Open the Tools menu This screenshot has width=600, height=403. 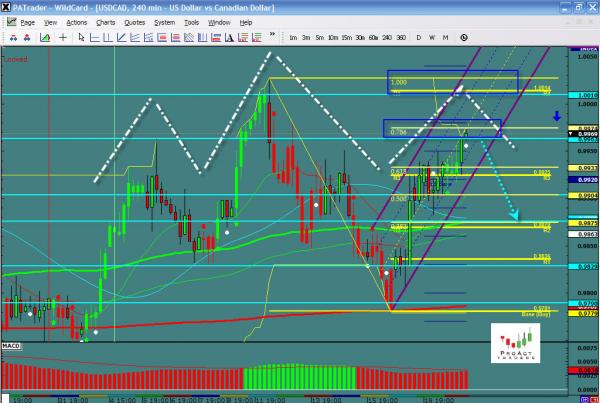191,21
